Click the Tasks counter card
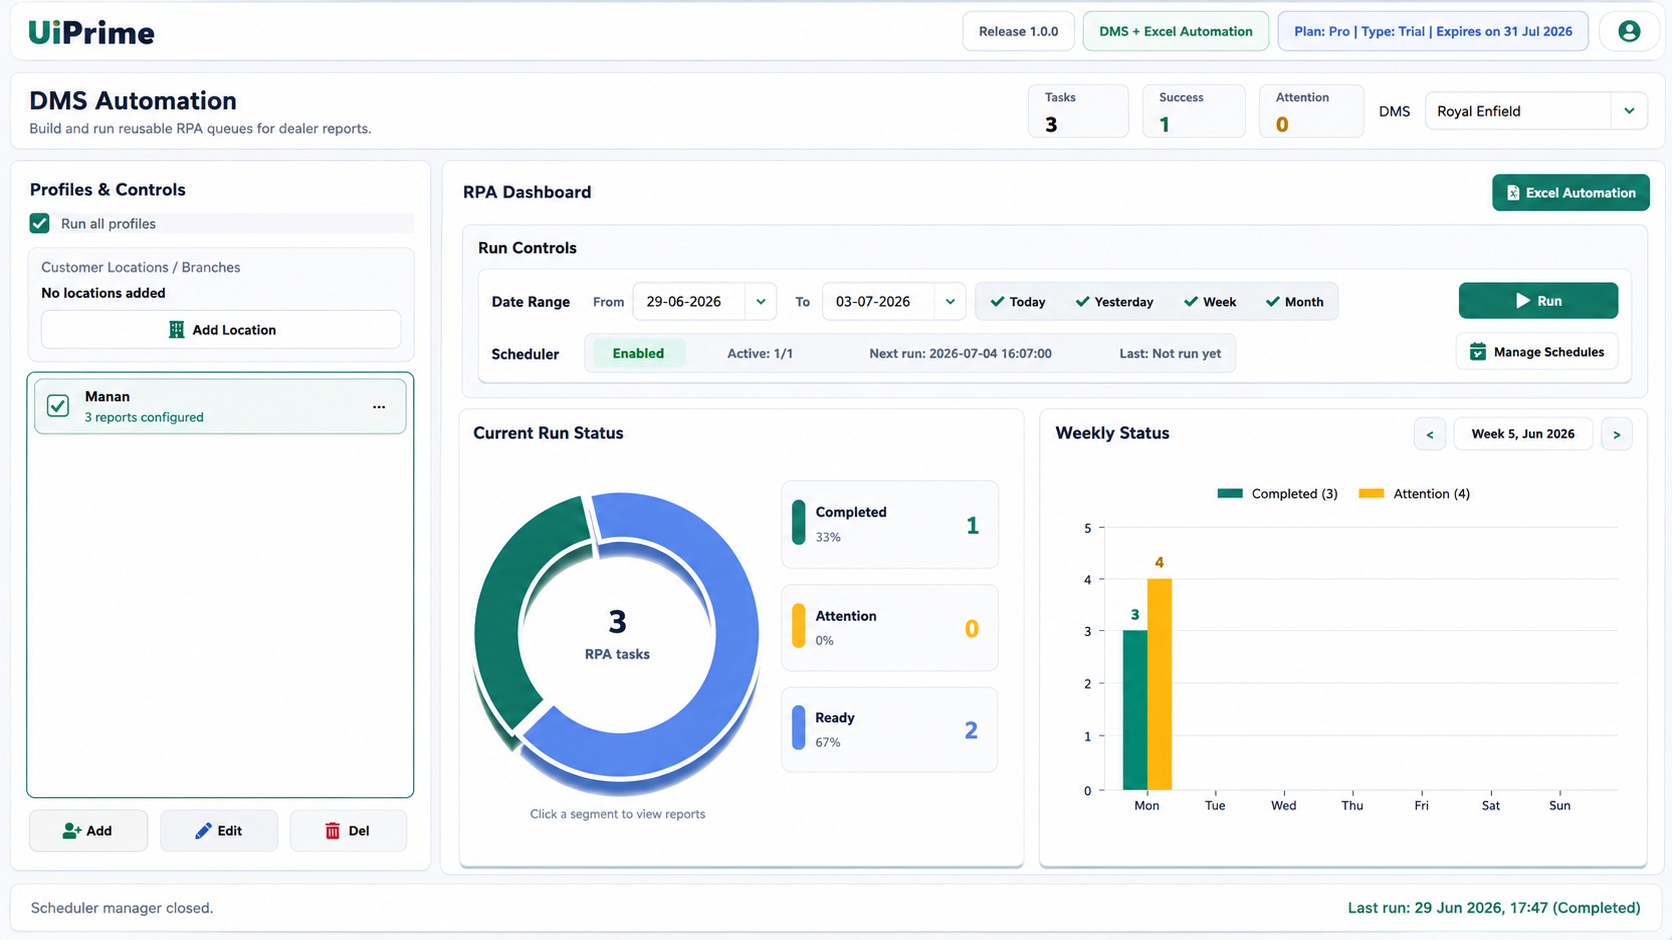This screenshot has width=1672, height=940. pyautogui.click(x=1078, y=111)
